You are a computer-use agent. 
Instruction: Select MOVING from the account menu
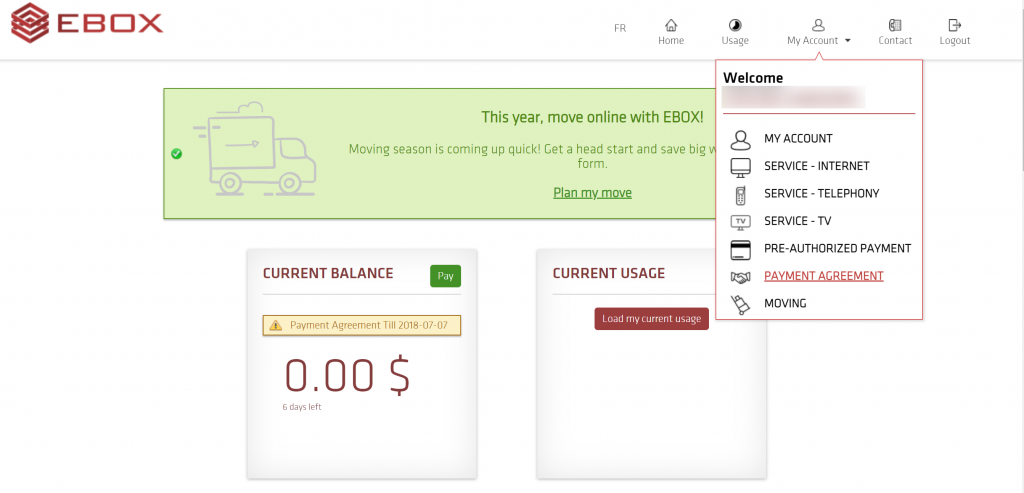pos(785,303)
